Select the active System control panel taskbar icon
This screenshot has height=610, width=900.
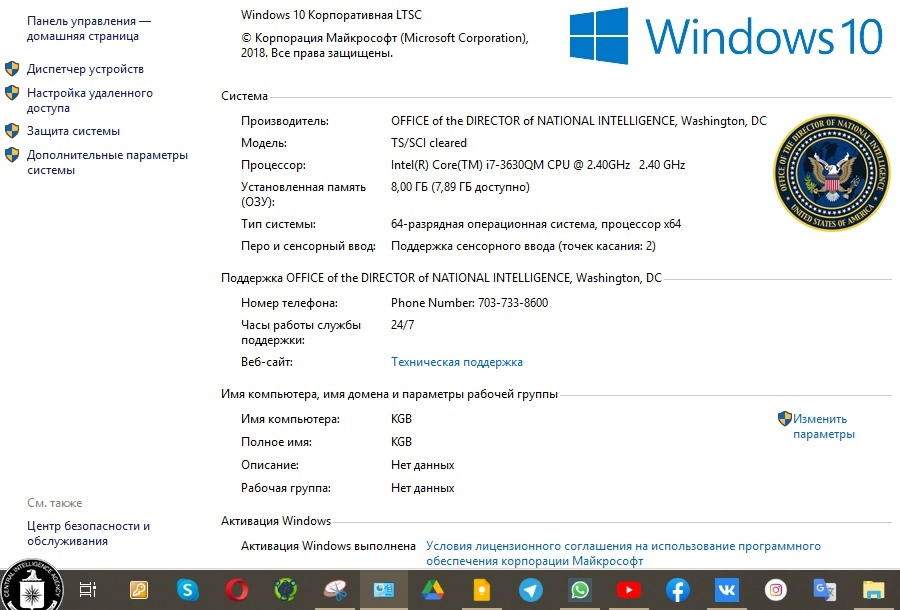pyautogui.click(x=383, y=589)
